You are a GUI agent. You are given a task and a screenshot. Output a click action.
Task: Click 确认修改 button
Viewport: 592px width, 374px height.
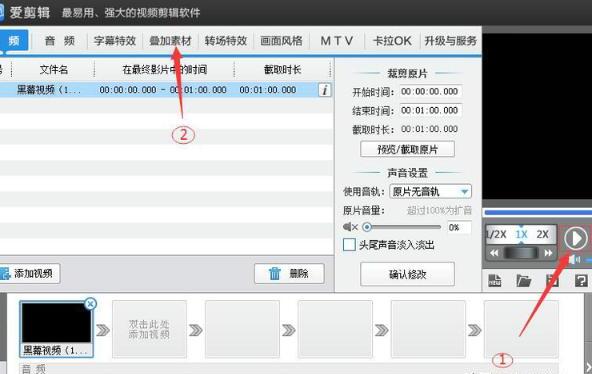pos(407,274)
